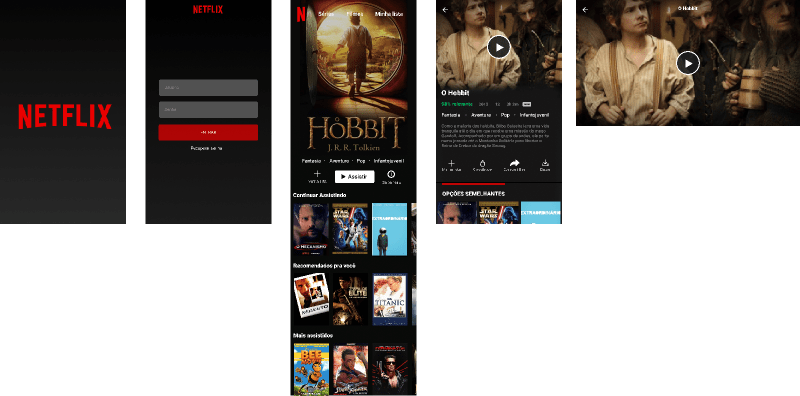The image size is (800, 396).
Task: Focus the password input field
Action: 208,110
